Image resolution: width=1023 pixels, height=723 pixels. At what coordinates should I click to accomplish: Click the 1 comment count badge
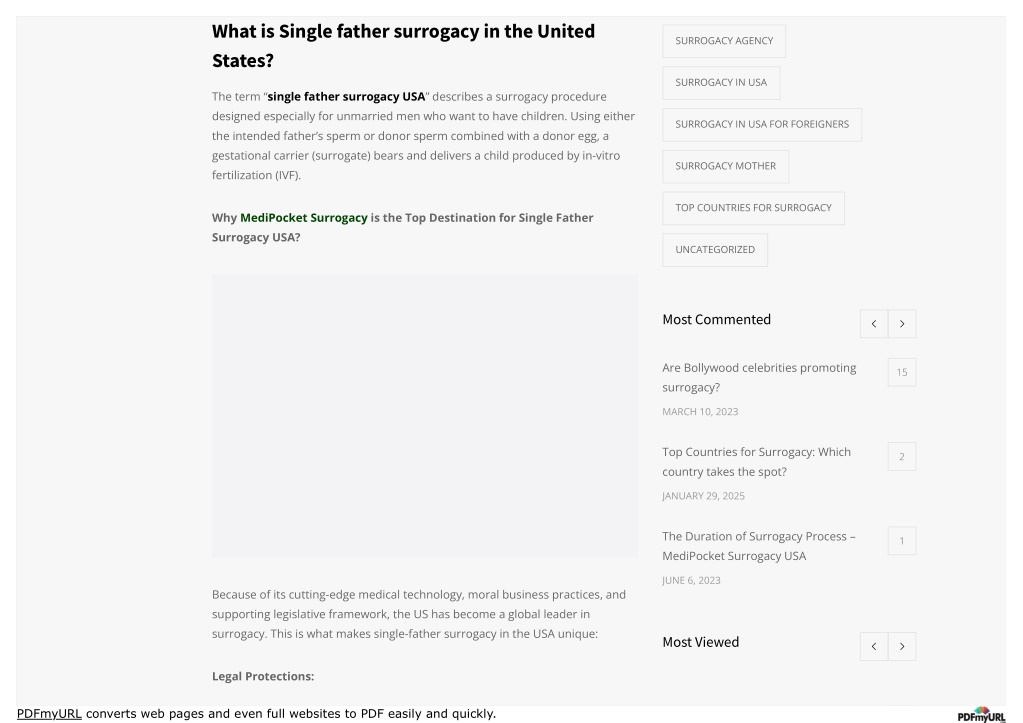click(902, 541)
